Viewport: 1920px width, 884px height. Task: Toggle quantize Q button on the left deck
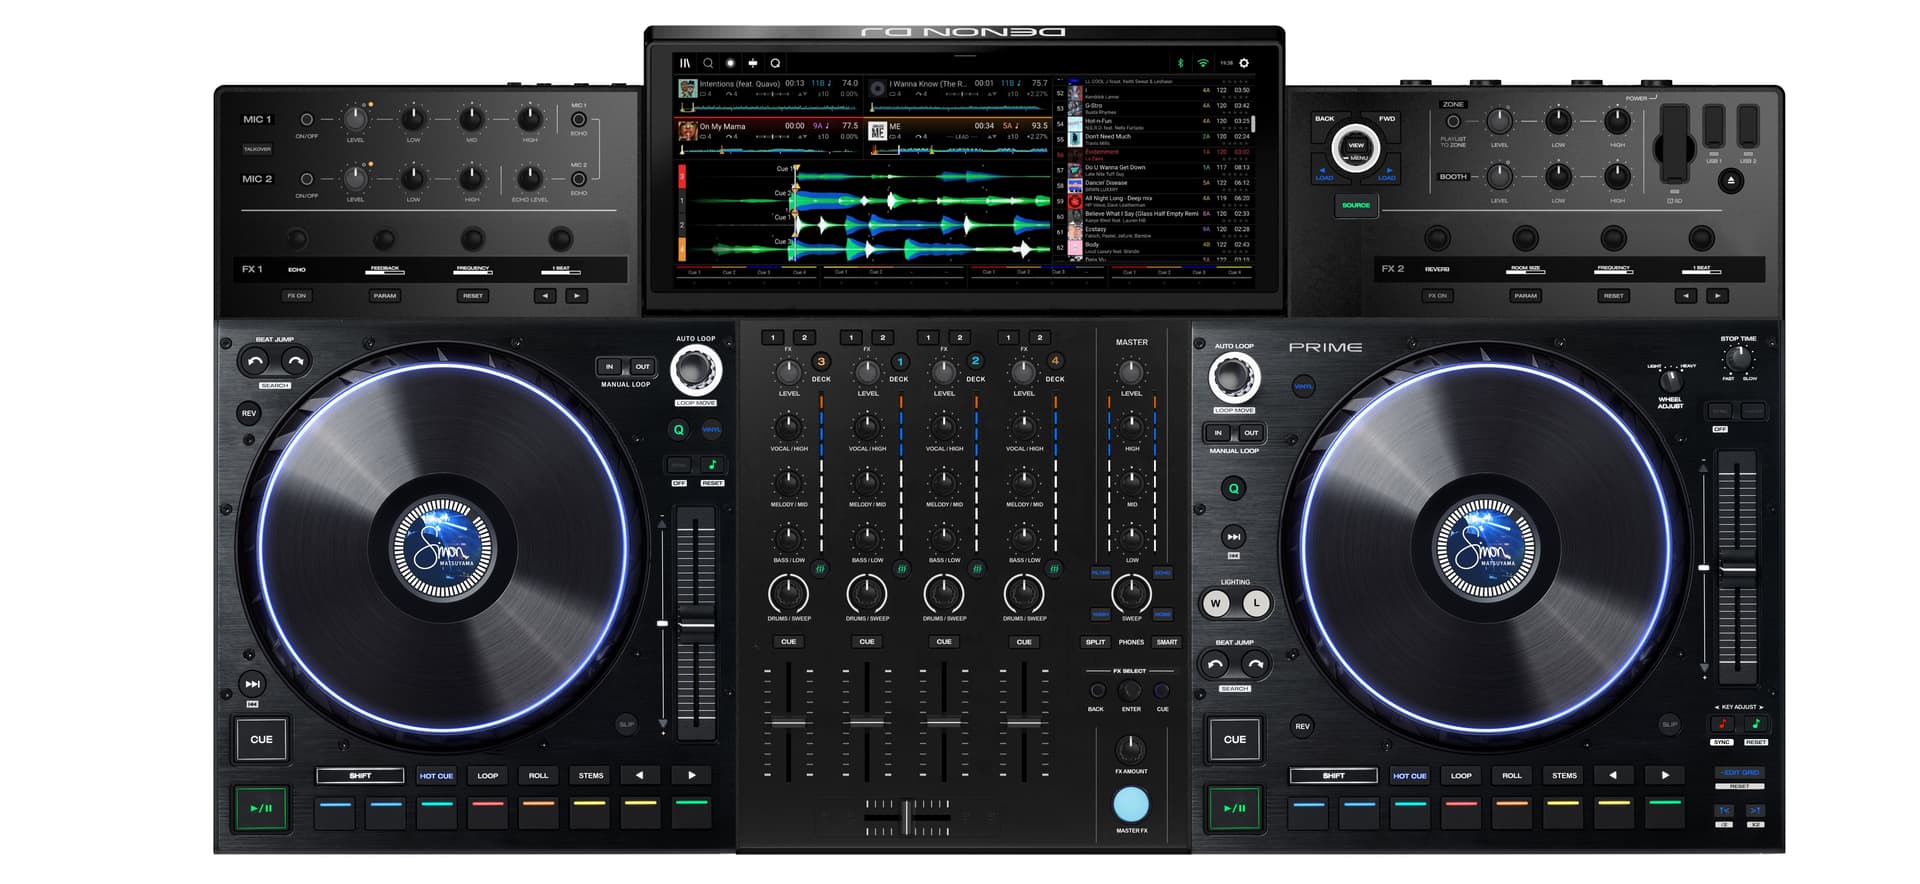pos(678,430)
